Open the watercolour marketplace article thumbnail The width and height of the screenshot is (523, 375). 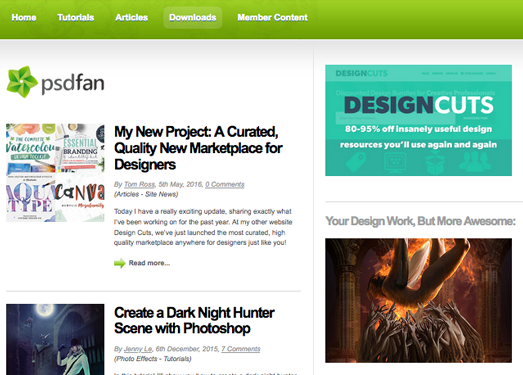click(x=55, y=173)
